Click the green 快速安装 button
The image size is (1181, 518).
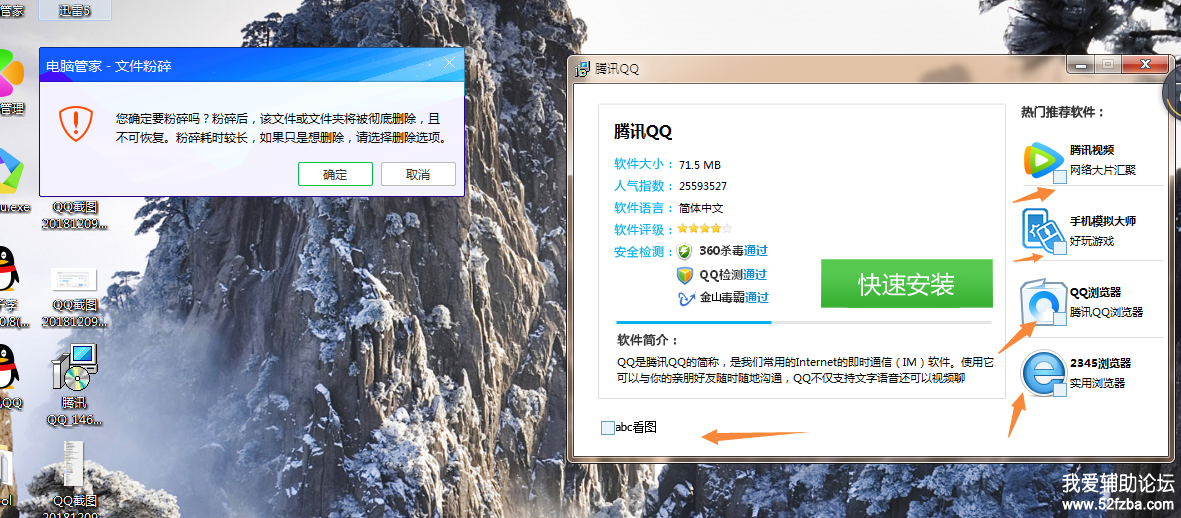(x=907, y=284)
